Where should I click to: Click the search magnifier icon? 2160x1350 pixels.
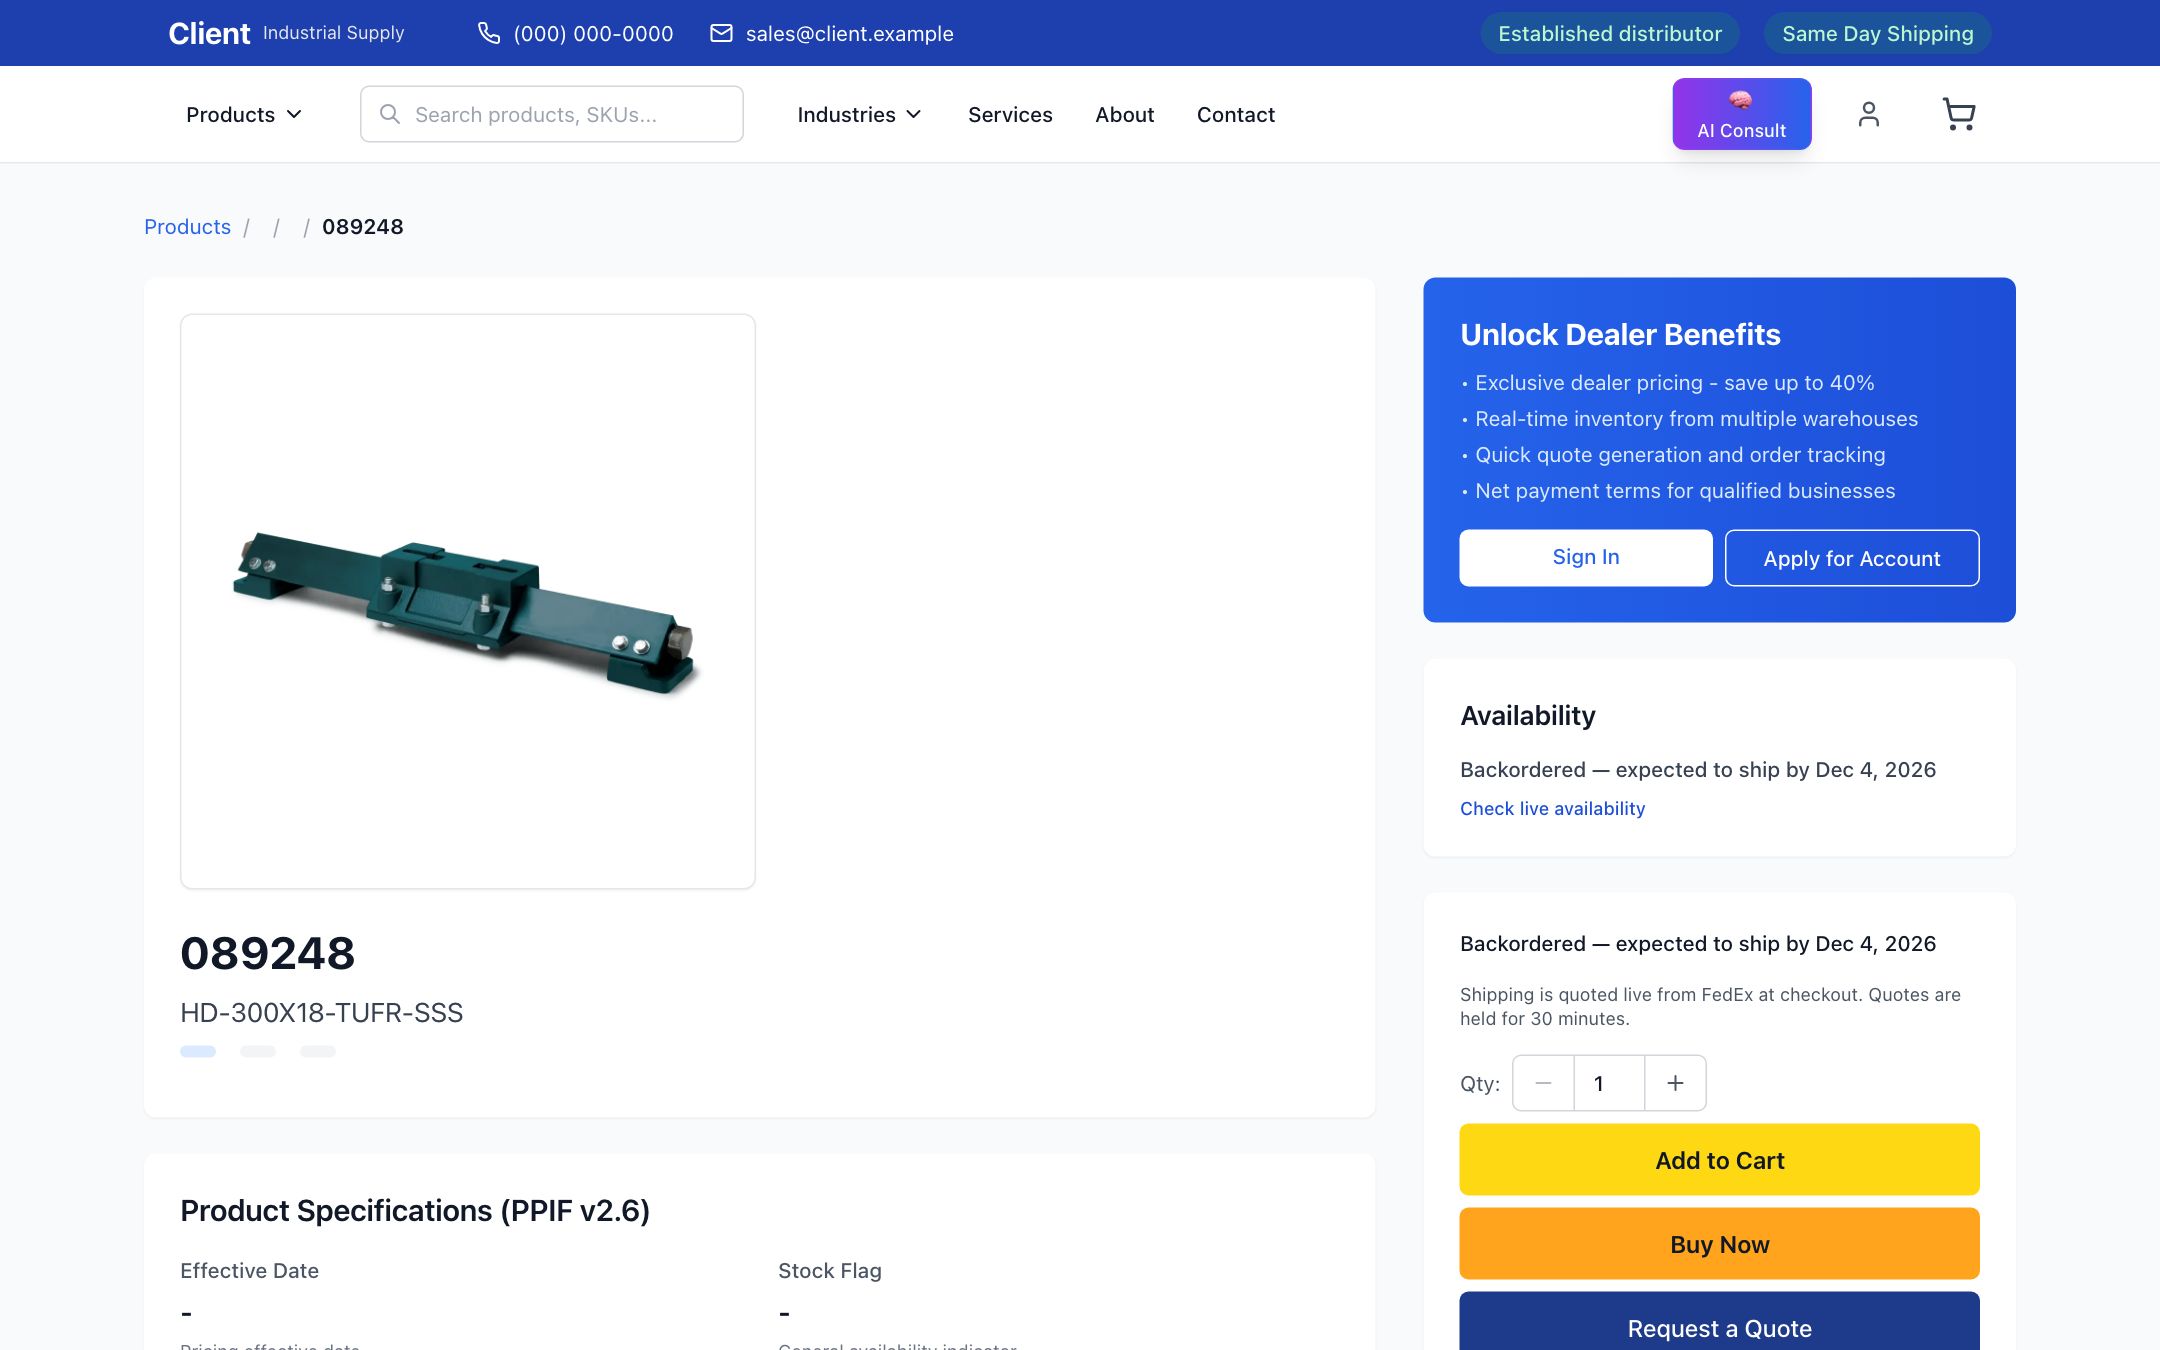click(x=390, y=114)
